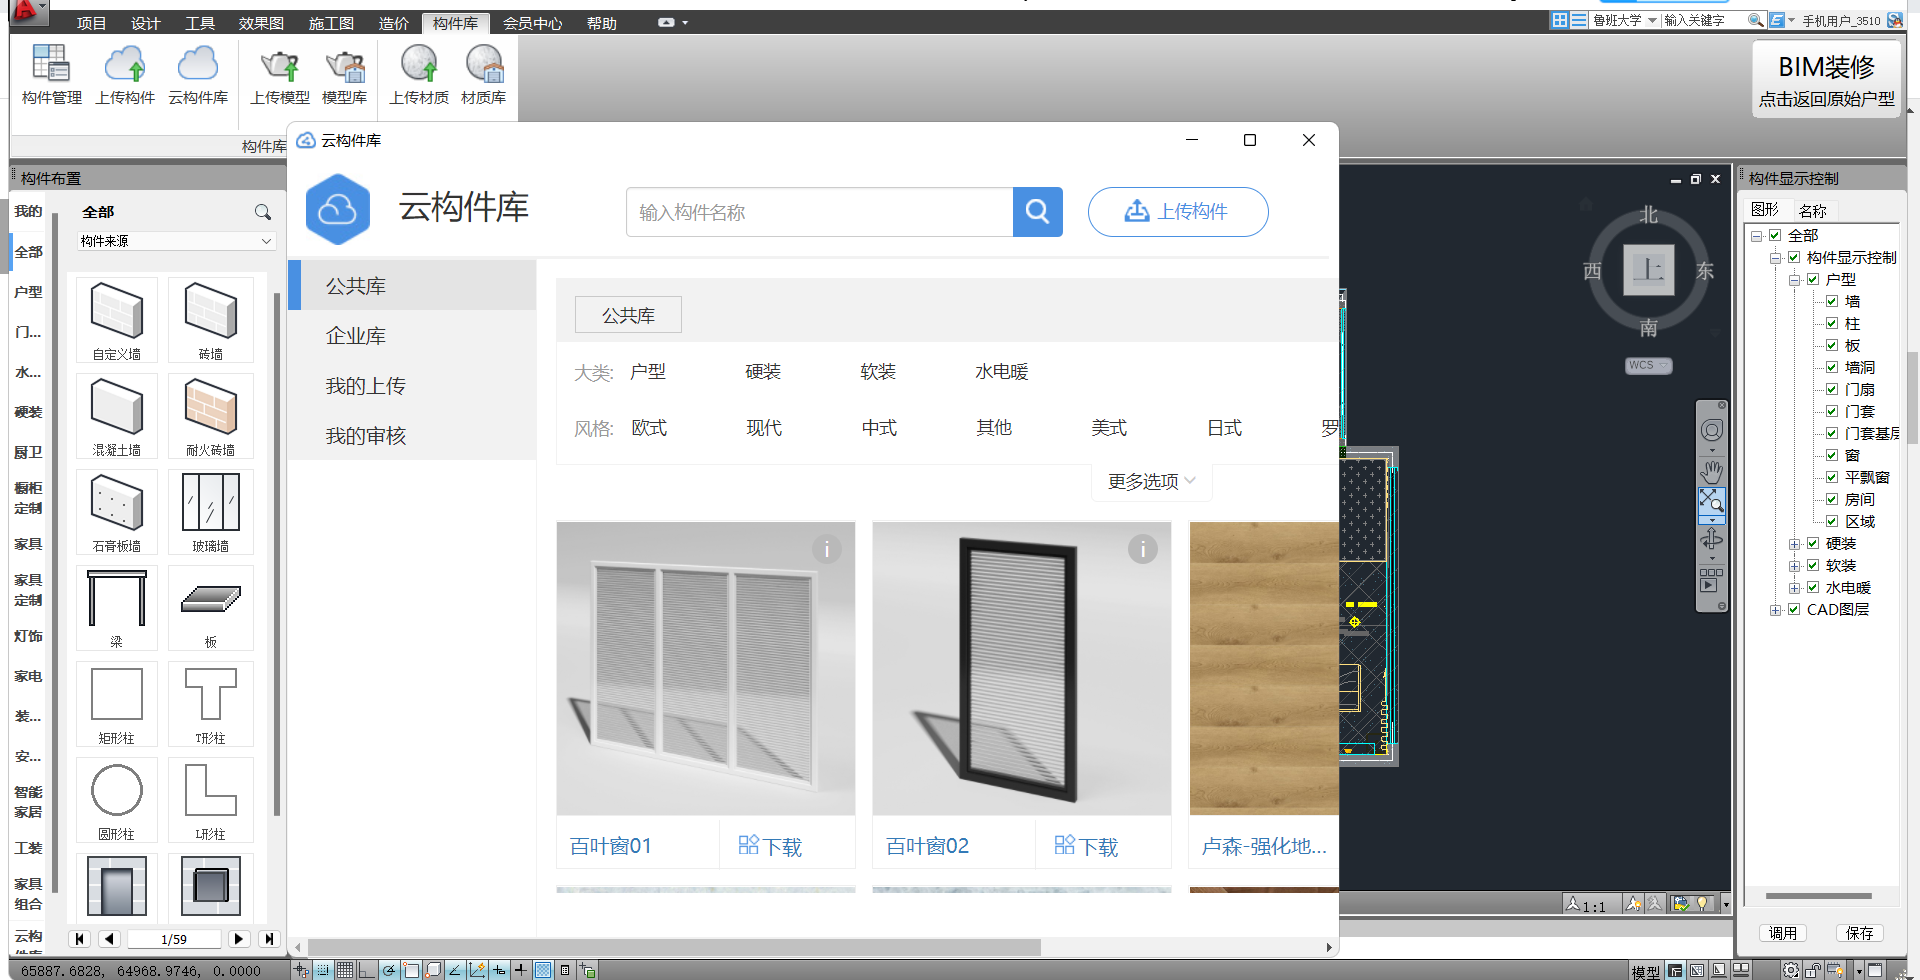Select the 梁 component

117,608
